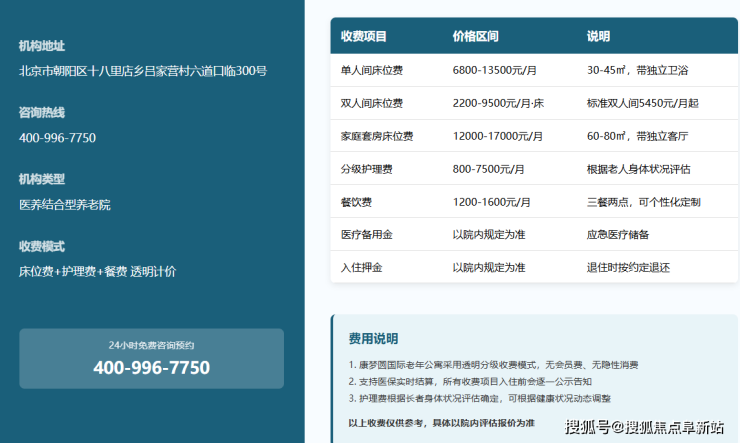Click the '费用说明' heading

(373, 339)
